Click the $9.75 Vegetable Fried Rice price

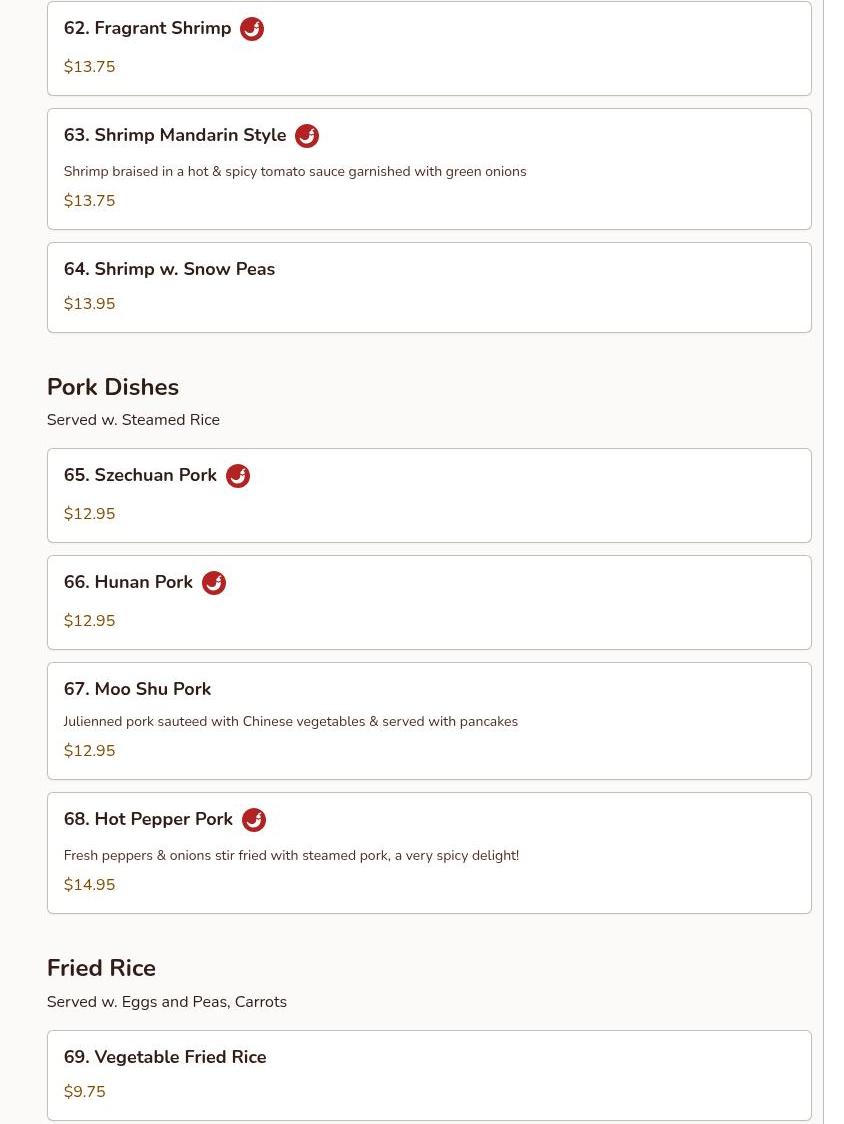(x=84, y=1092)
